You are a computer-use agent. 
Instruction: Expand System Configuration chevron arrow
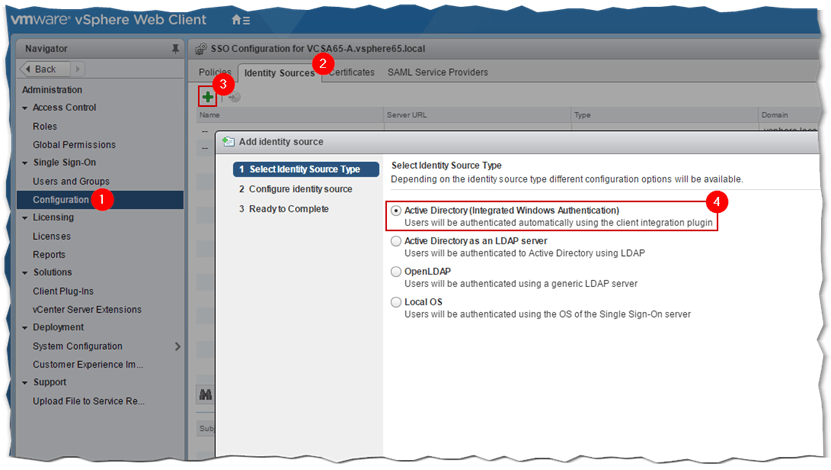[x=178, y=346]
